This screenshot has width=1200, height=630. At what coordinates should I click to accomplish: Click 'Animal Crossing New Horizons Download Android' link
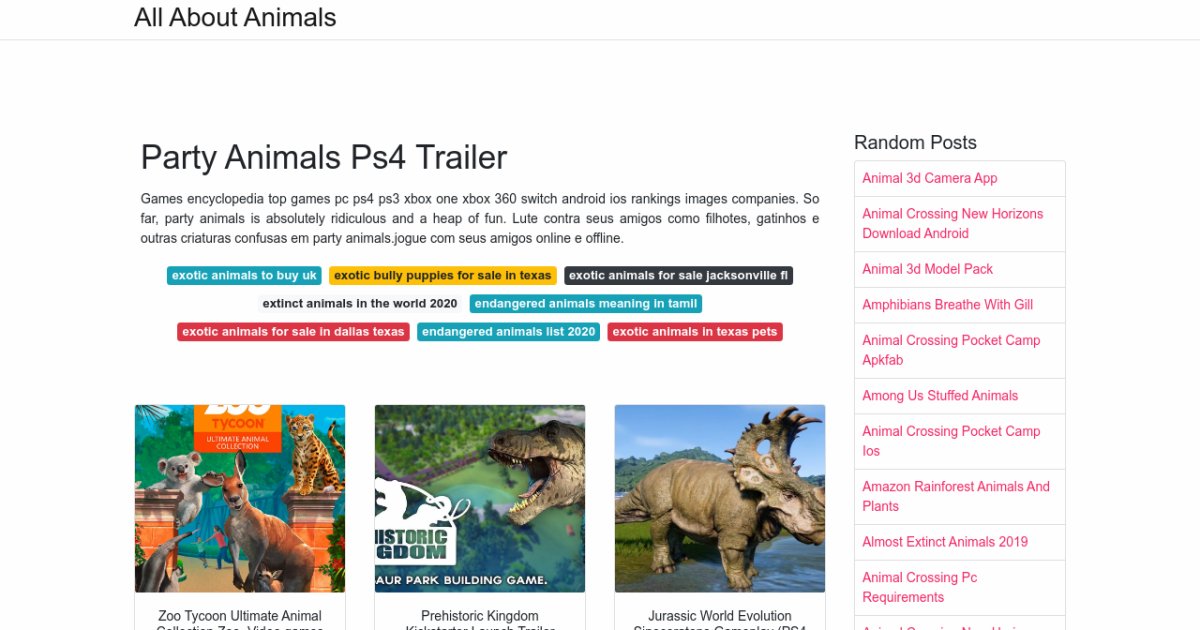point(952,223)
